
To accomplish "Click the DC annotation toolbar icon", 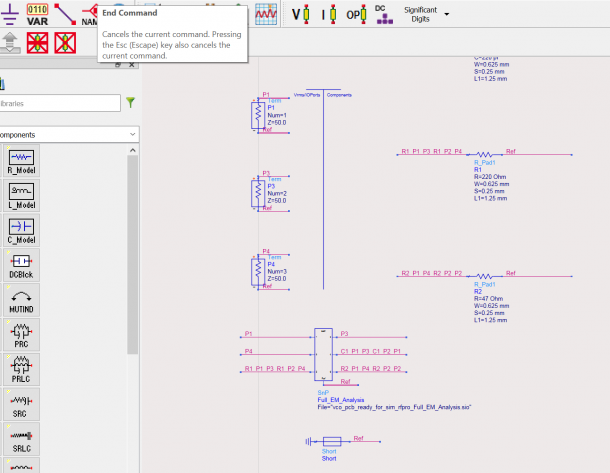I will click(380, 13).
